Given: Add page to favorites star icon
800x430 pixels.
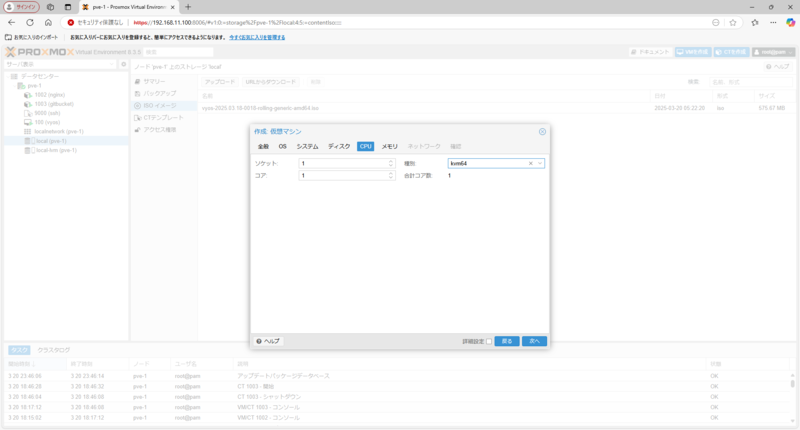Looking at the screenshot, I should pos(733,22).
